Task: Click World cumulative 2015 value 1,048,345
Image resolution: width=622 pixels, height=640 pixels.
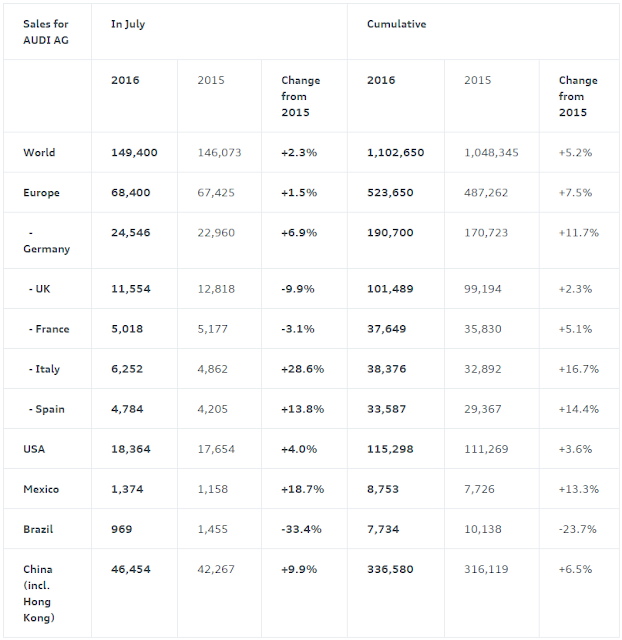Action: tap(491, 153)
